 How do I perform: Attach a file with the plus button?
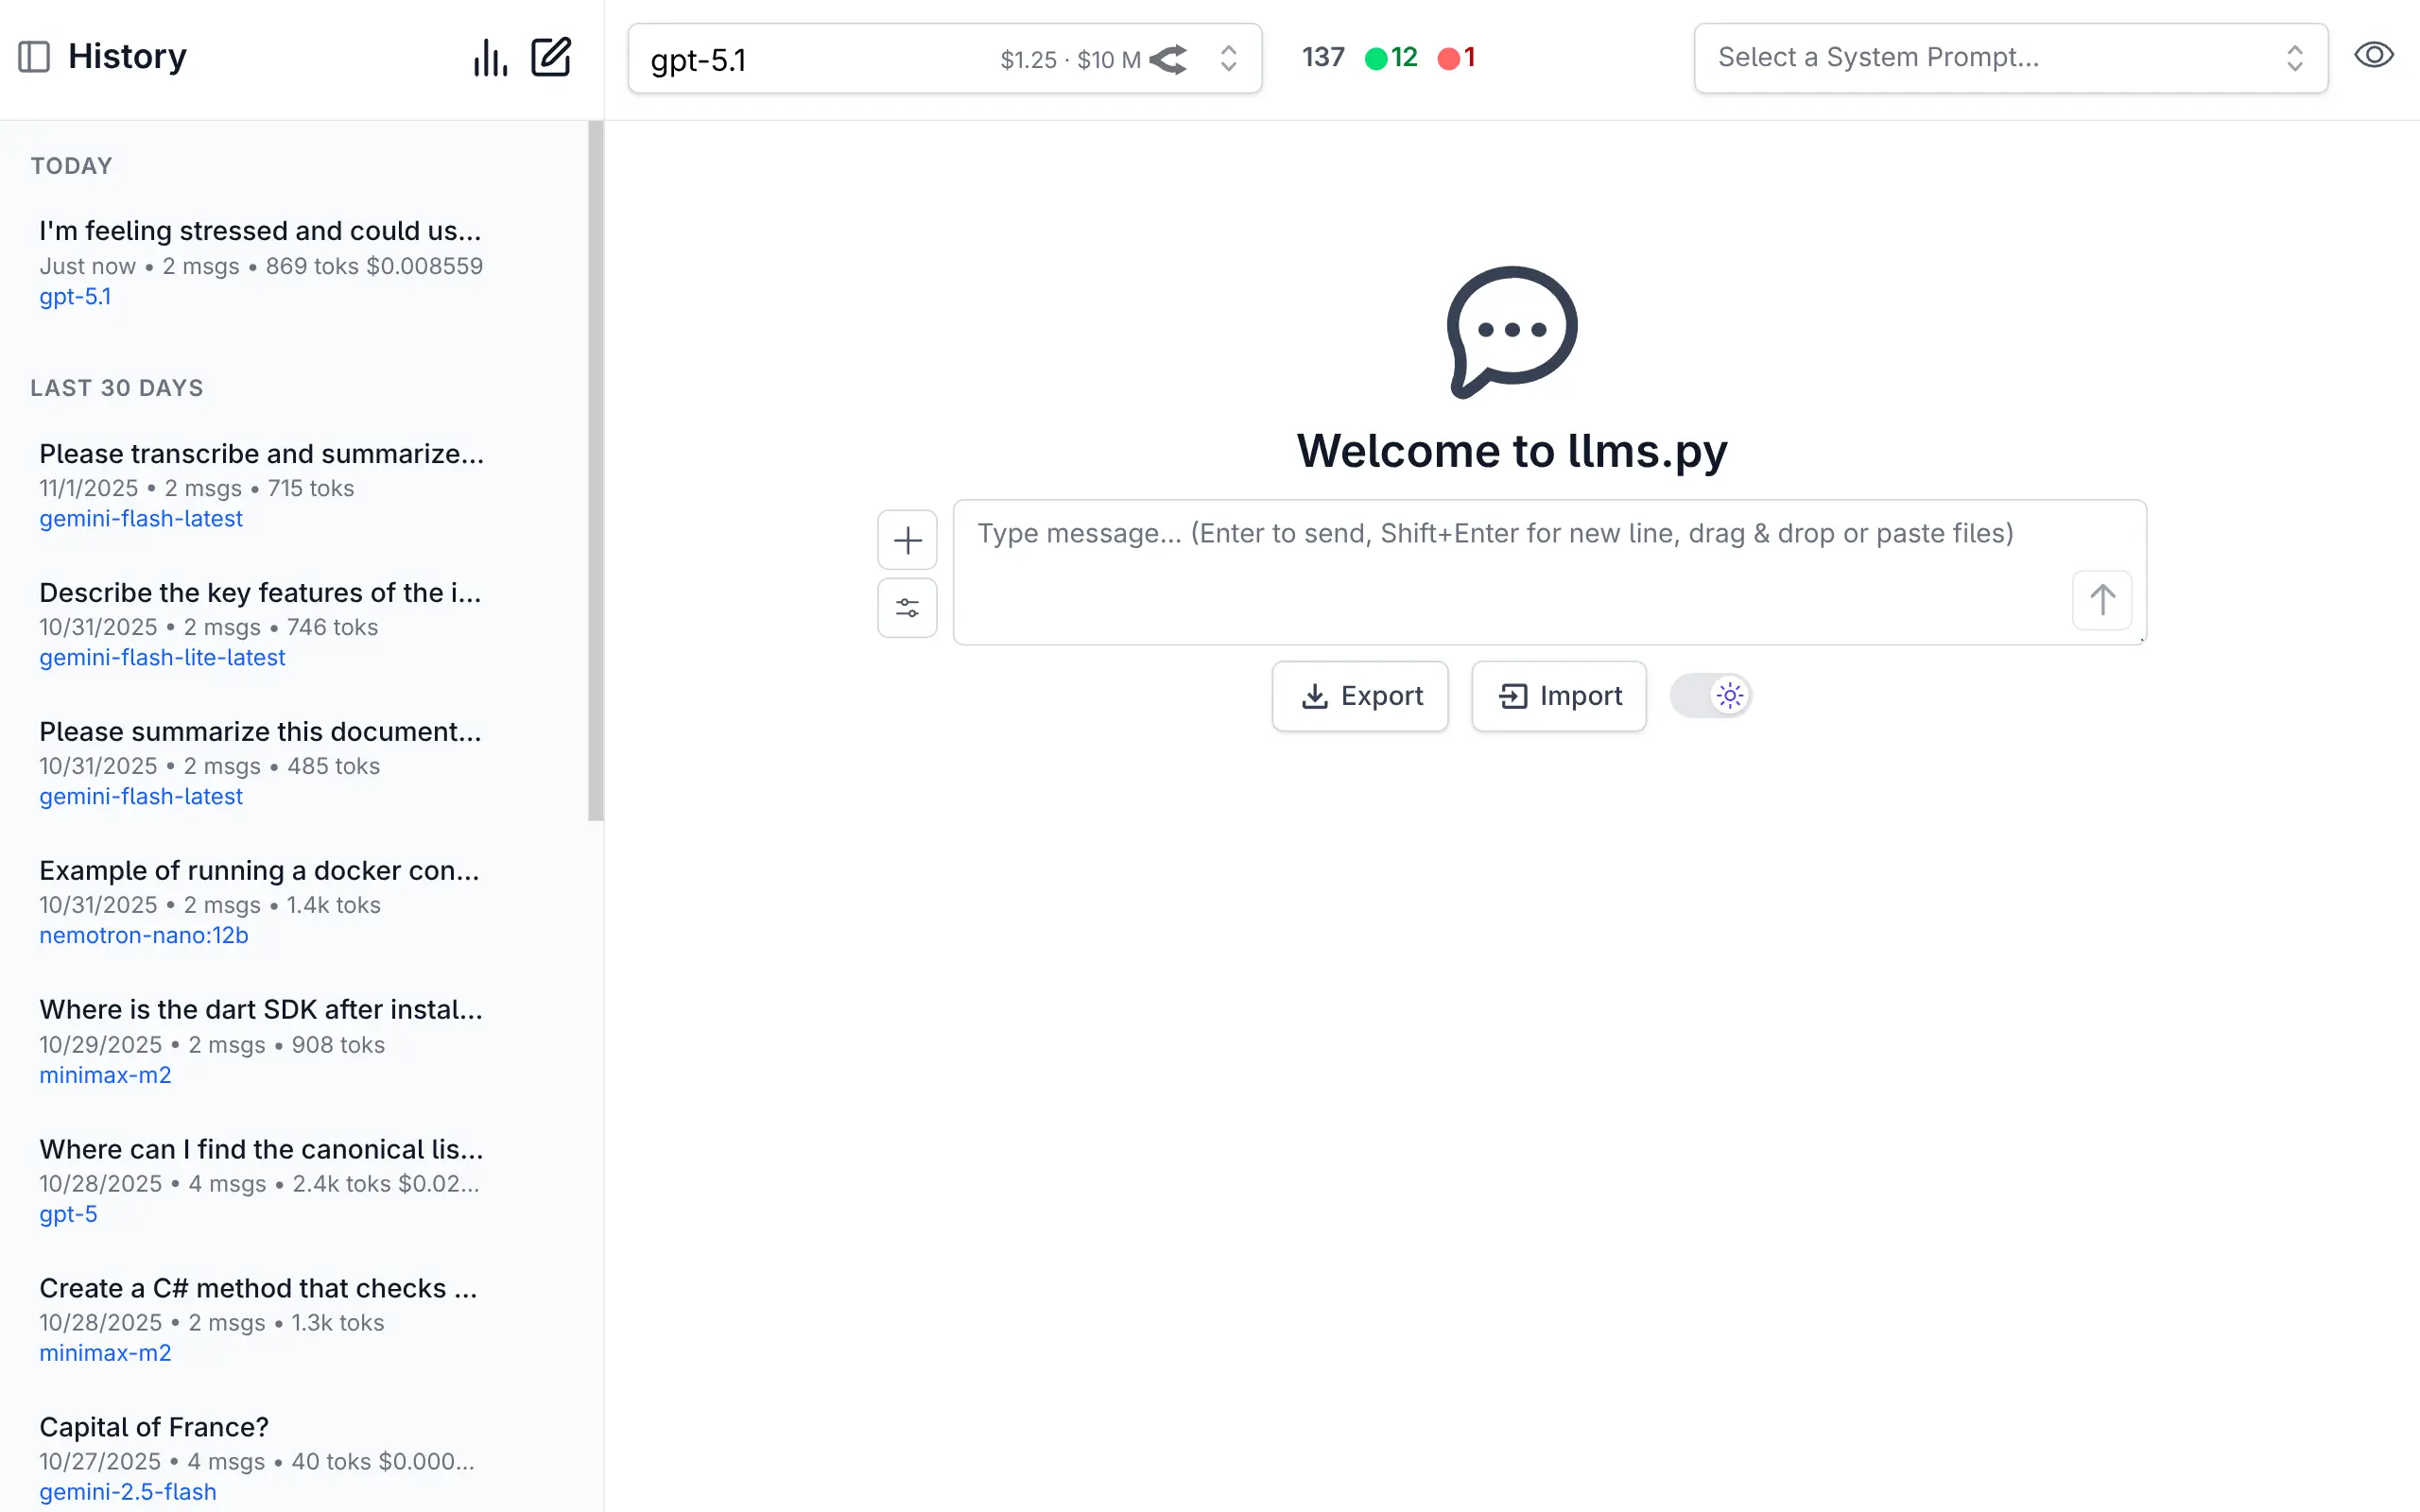[906, 539]
